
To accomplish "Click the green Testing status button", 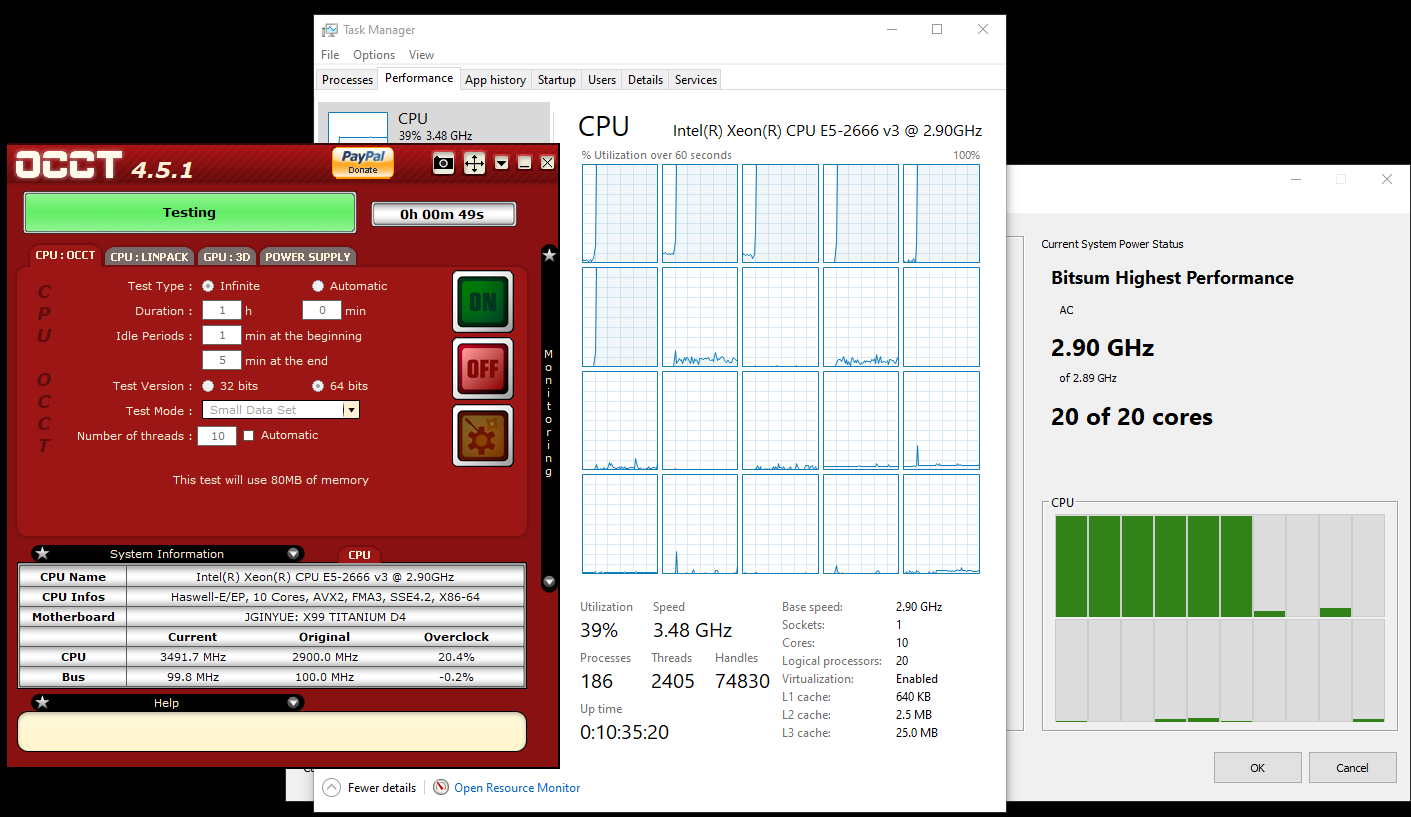I will tap(190, 212).
